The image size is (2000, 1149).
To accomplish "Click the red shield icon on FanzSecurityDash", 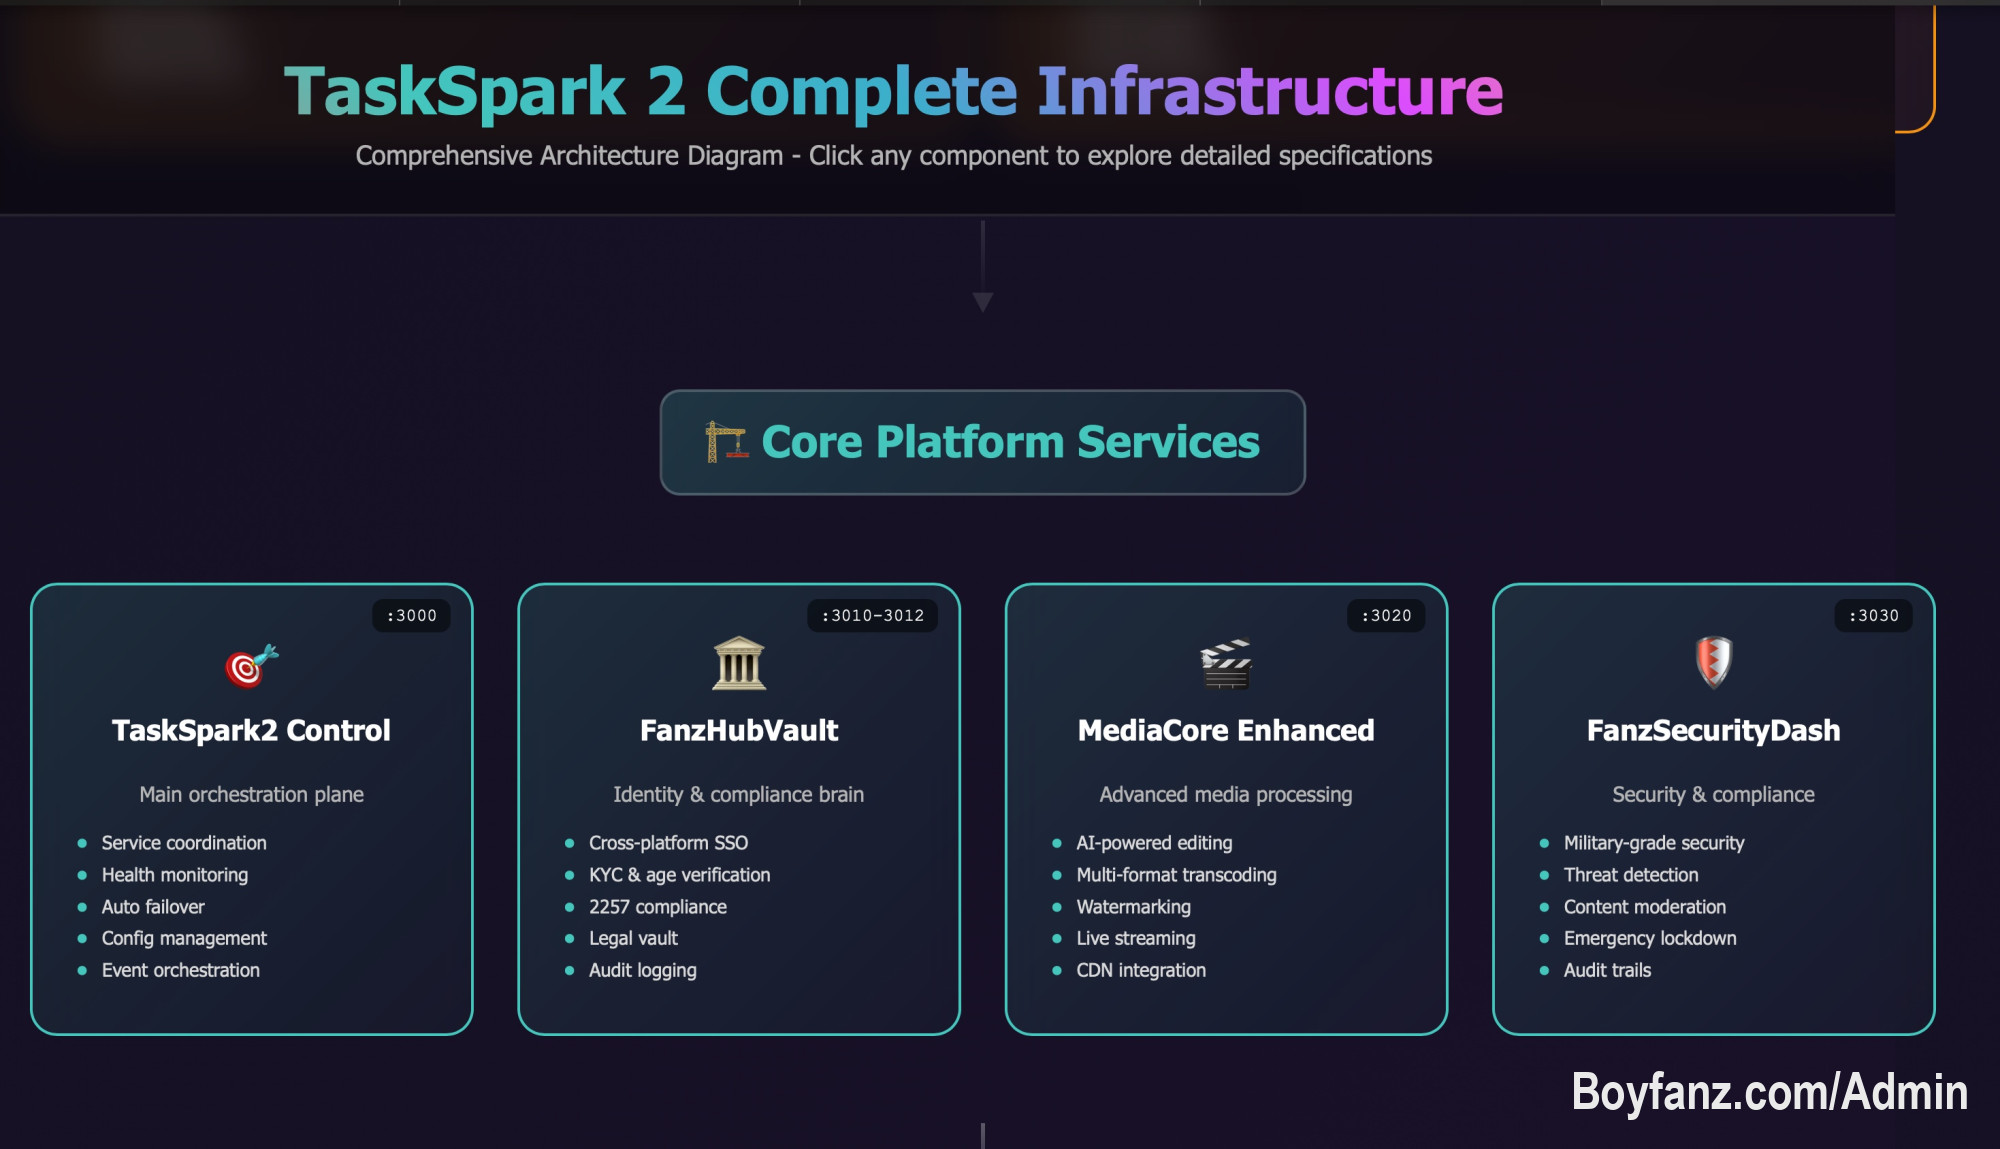I will pos(1713,662).
